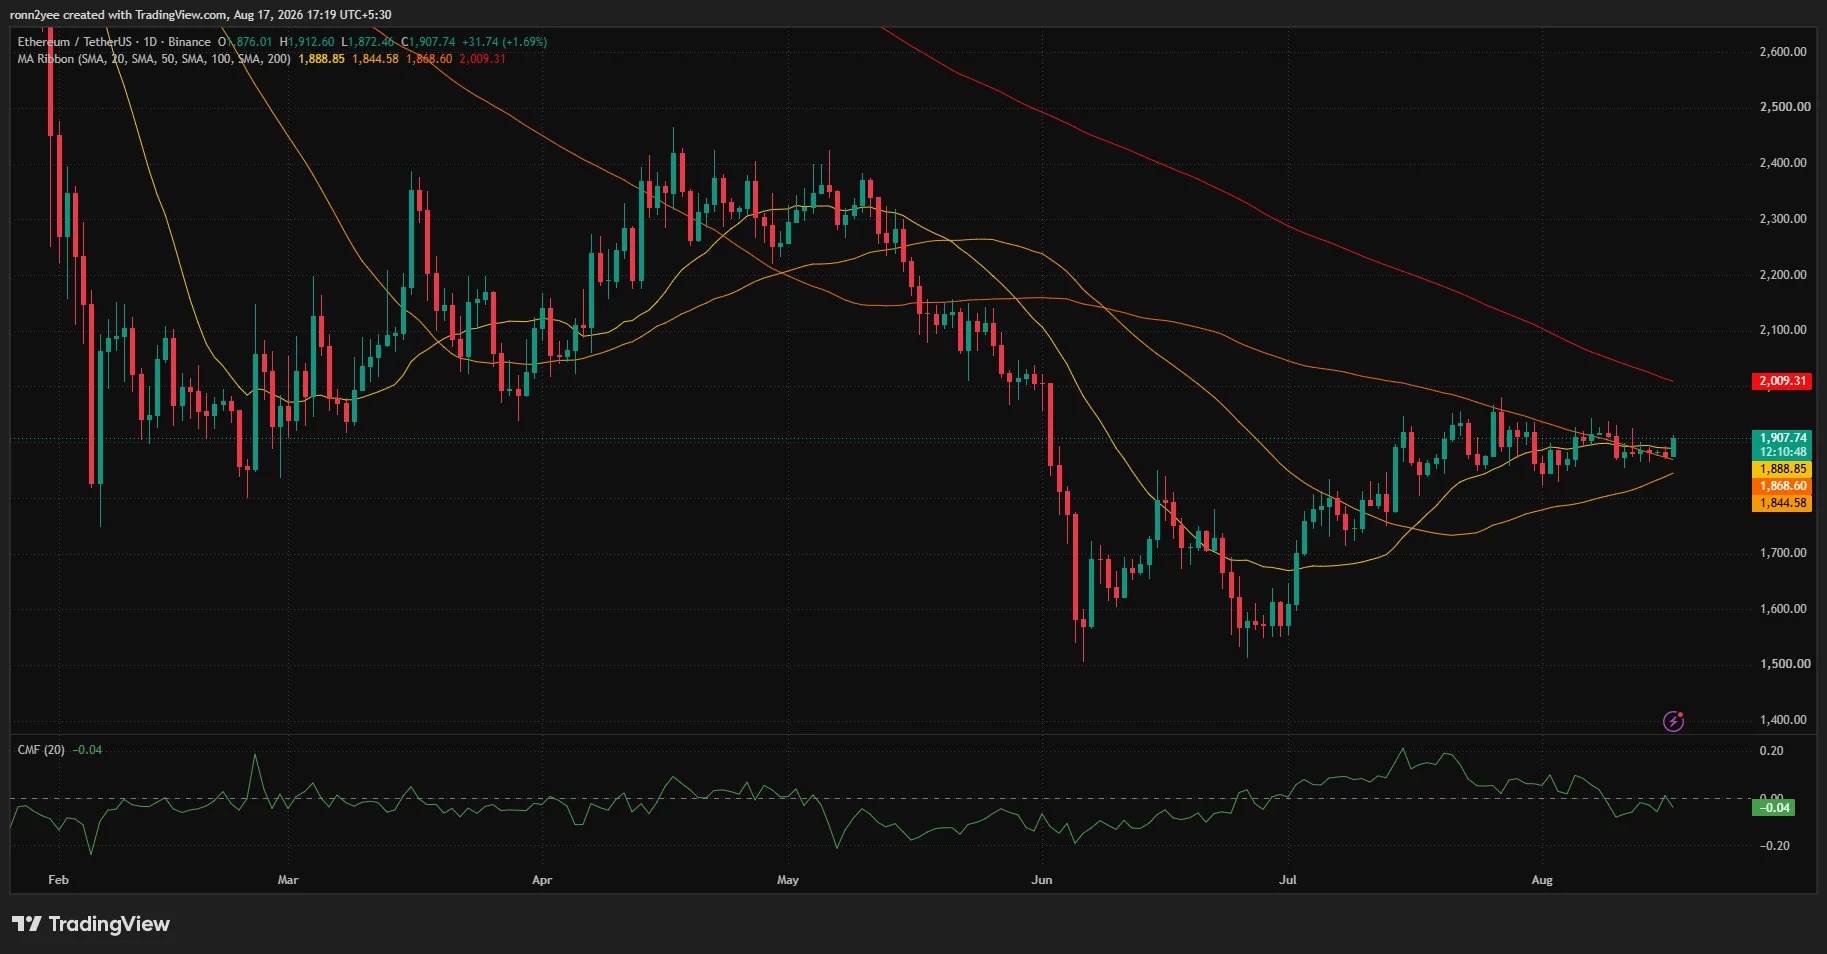Click the MA Ribbon indicator legend label
This screenshot has height=954, width=1827.
[154, 59]
